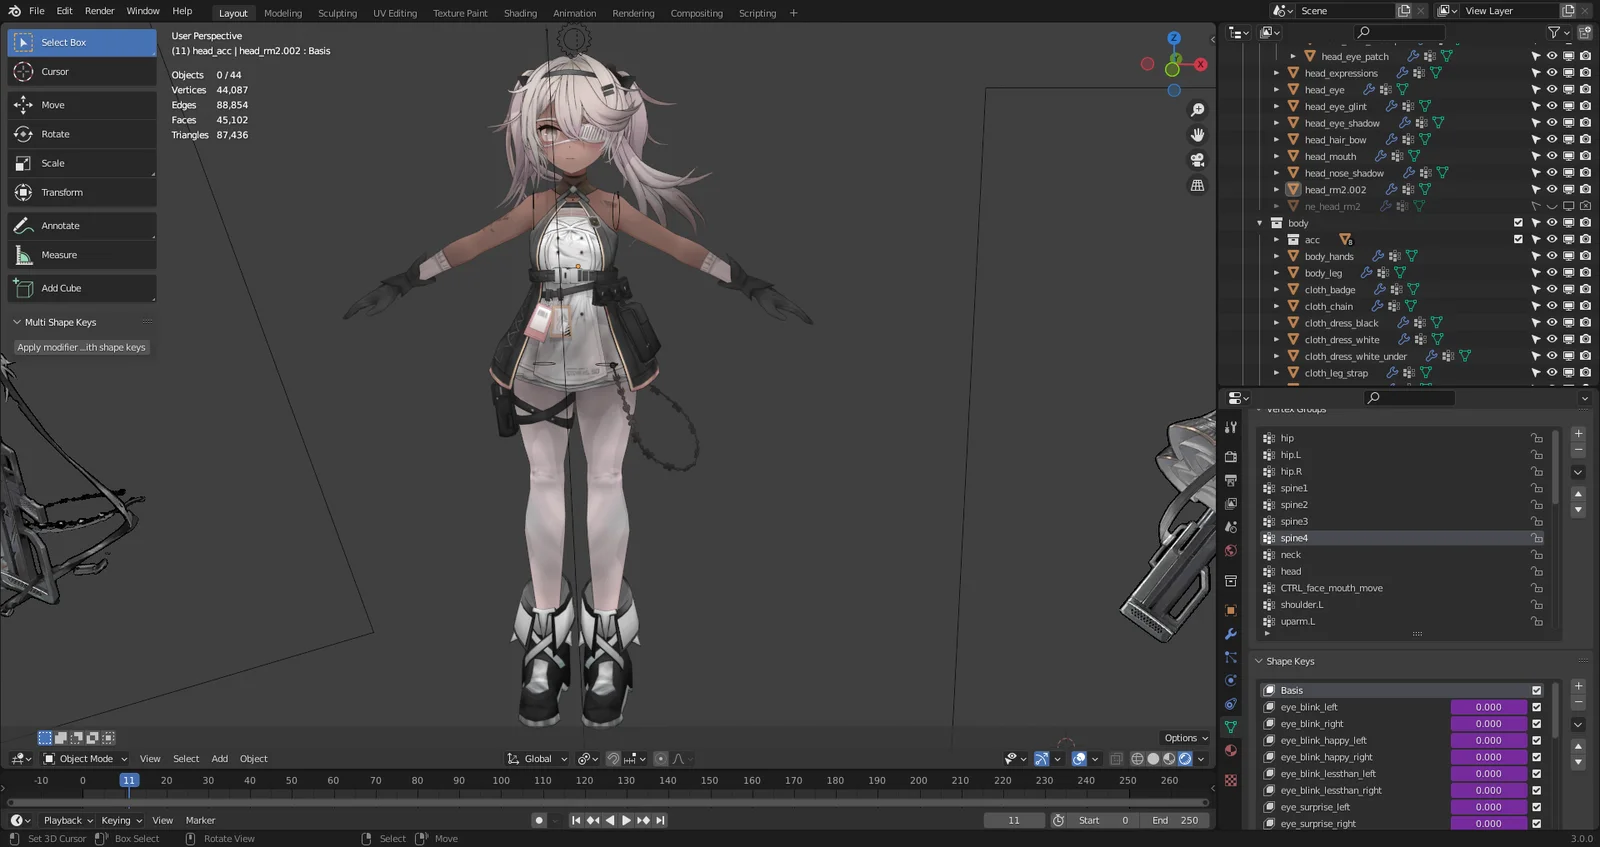Collapse Multi Shape Keys panel

point(17,322)
